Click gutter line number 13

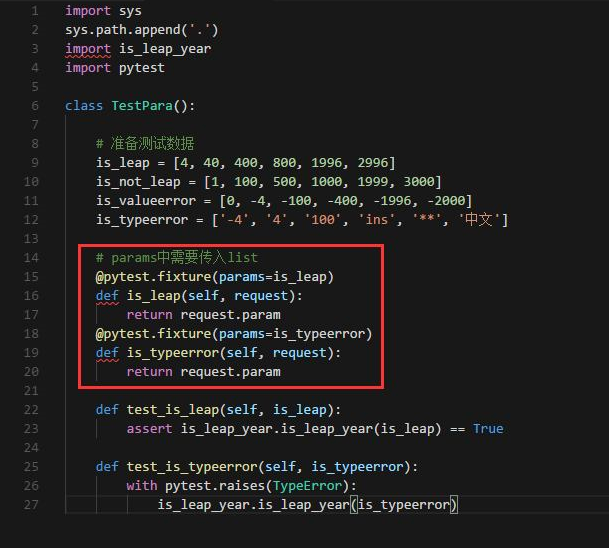31,239
